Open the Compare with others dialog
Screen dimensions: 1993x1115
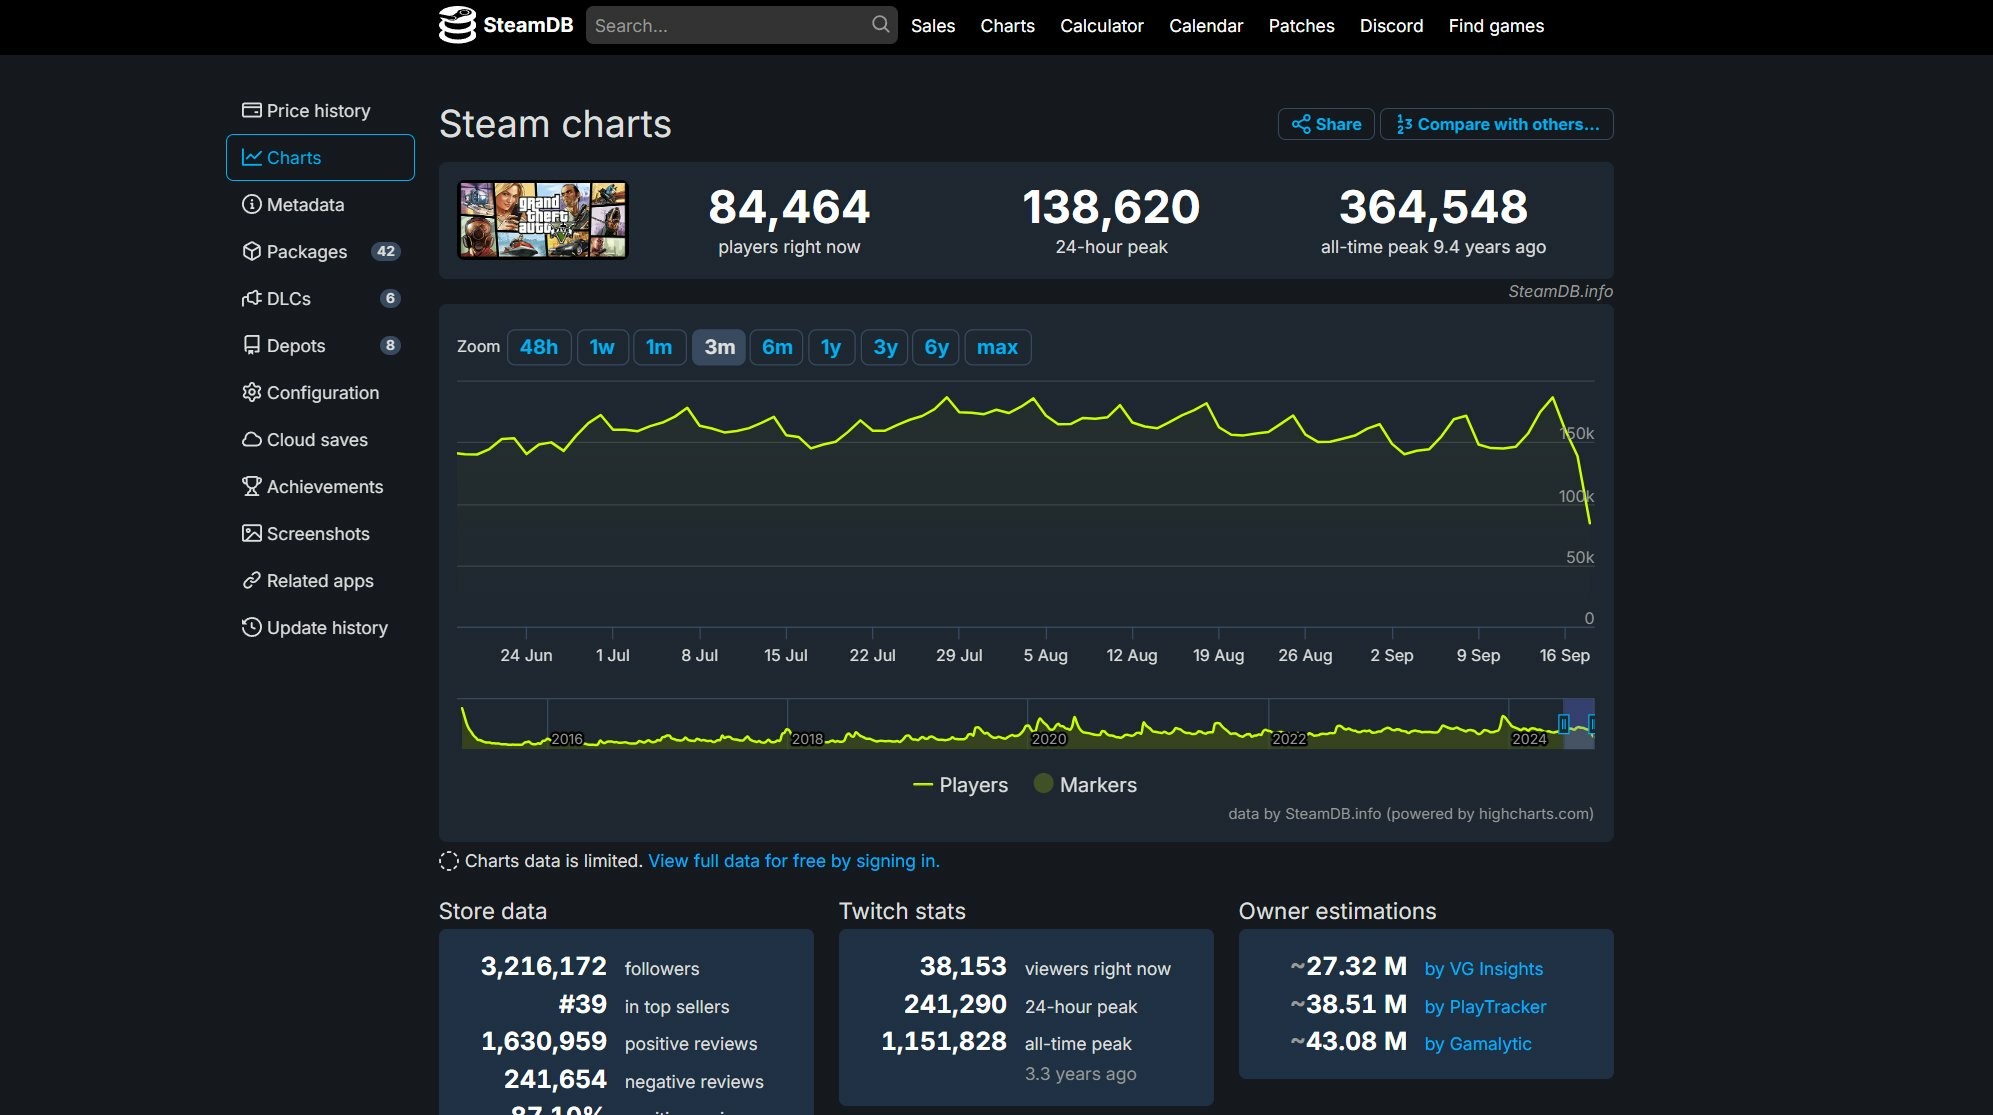pos(1496,124)
